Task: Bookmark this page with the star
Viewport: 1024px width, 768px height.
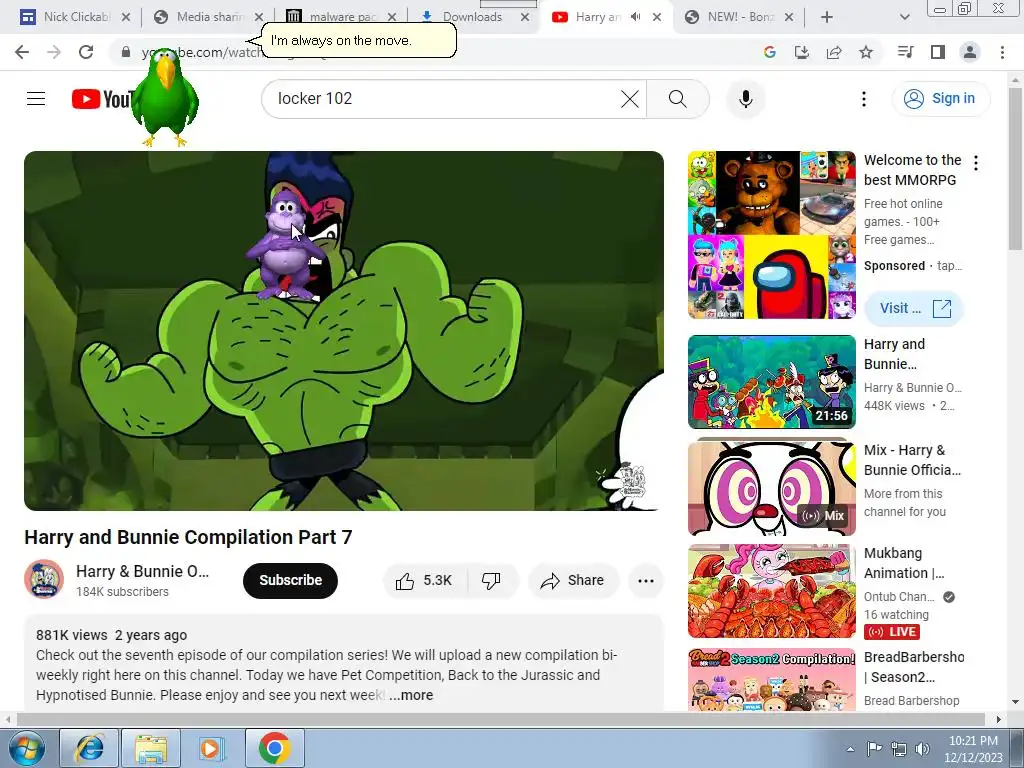Action: [866, 52]
